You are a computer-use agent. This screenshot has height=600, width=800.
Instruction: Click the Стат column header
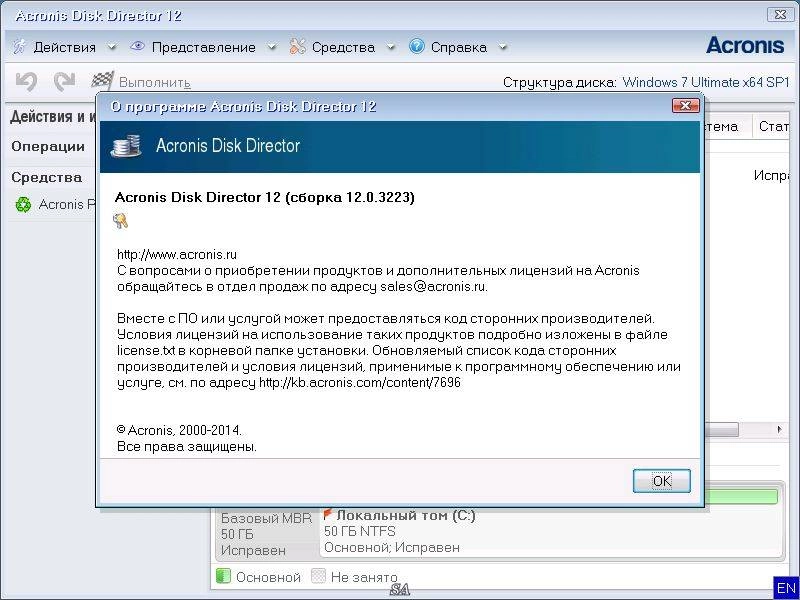pyautogui.click(x=773, y=127)
